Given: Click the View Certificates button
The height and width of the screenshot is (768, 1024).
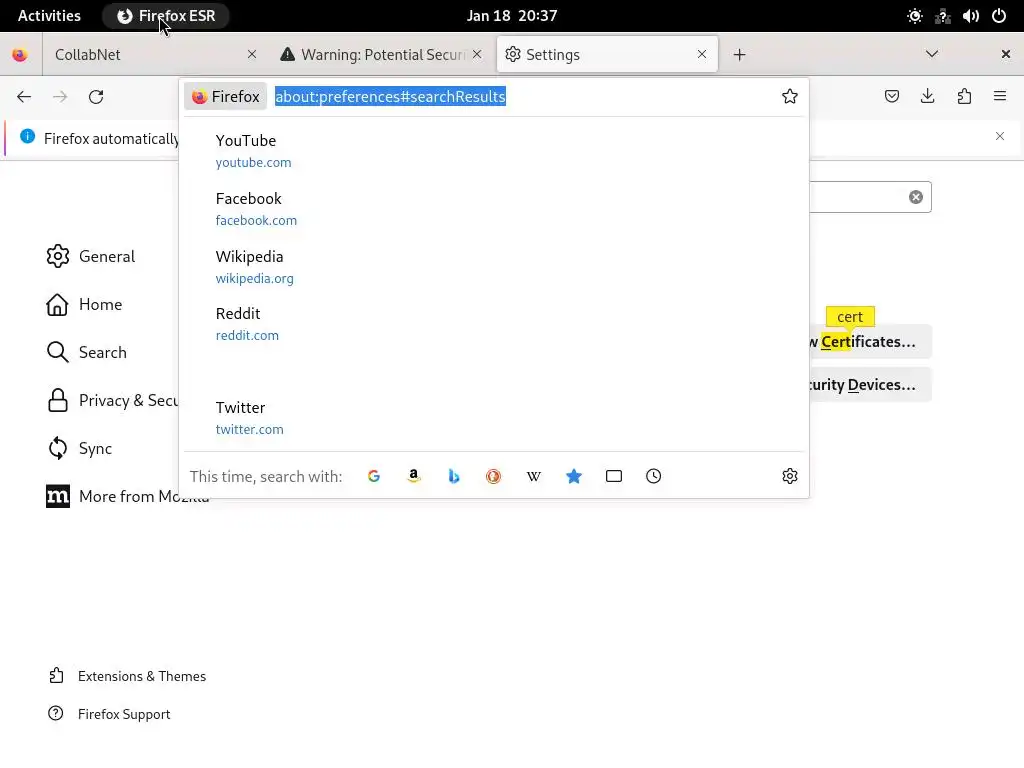Looking at the screenshot, I should coord(871,342).
